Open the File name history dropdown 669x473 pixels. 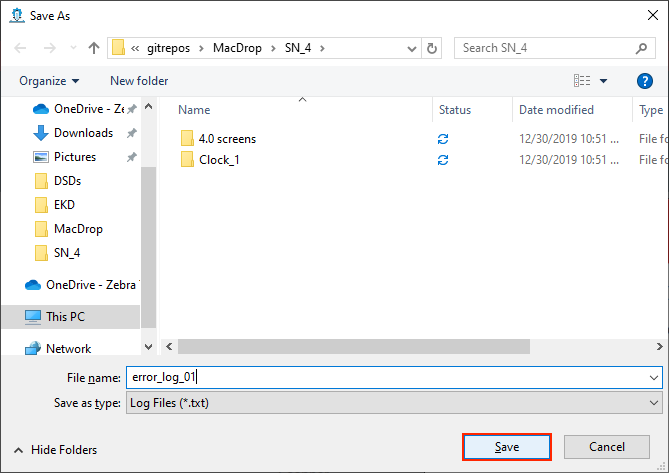pos(653,378)
